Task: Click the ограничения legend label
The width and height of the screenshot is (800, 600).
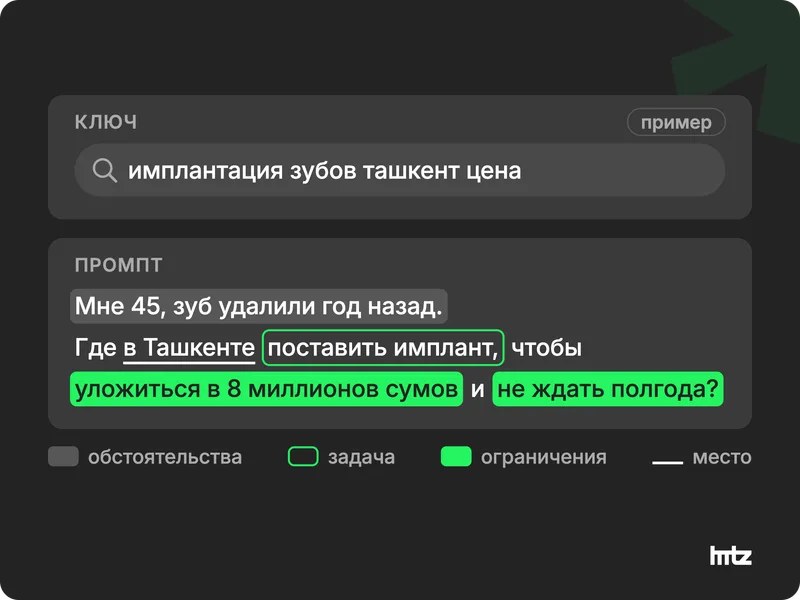Action: coord(544,457)
